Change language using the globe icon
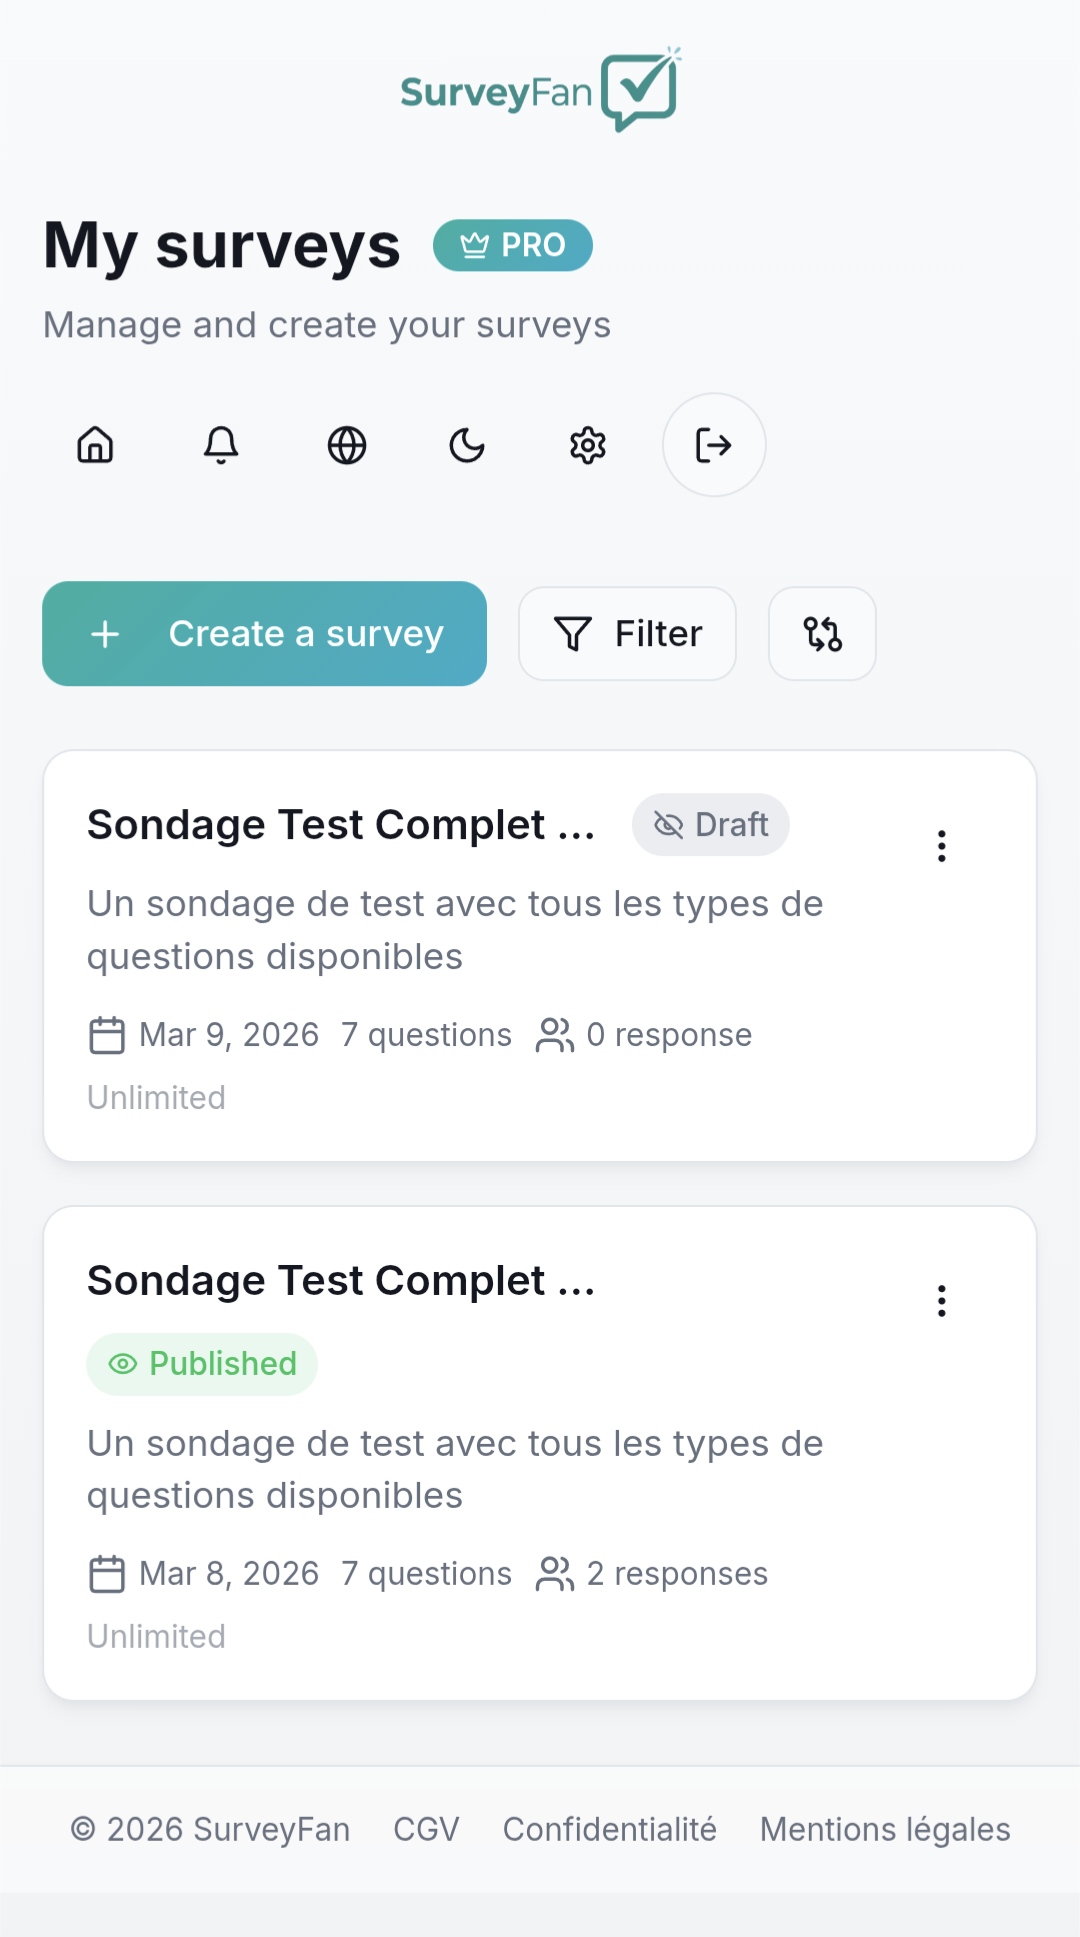Screen dimensions: 1080x1937 pos(345,445)
